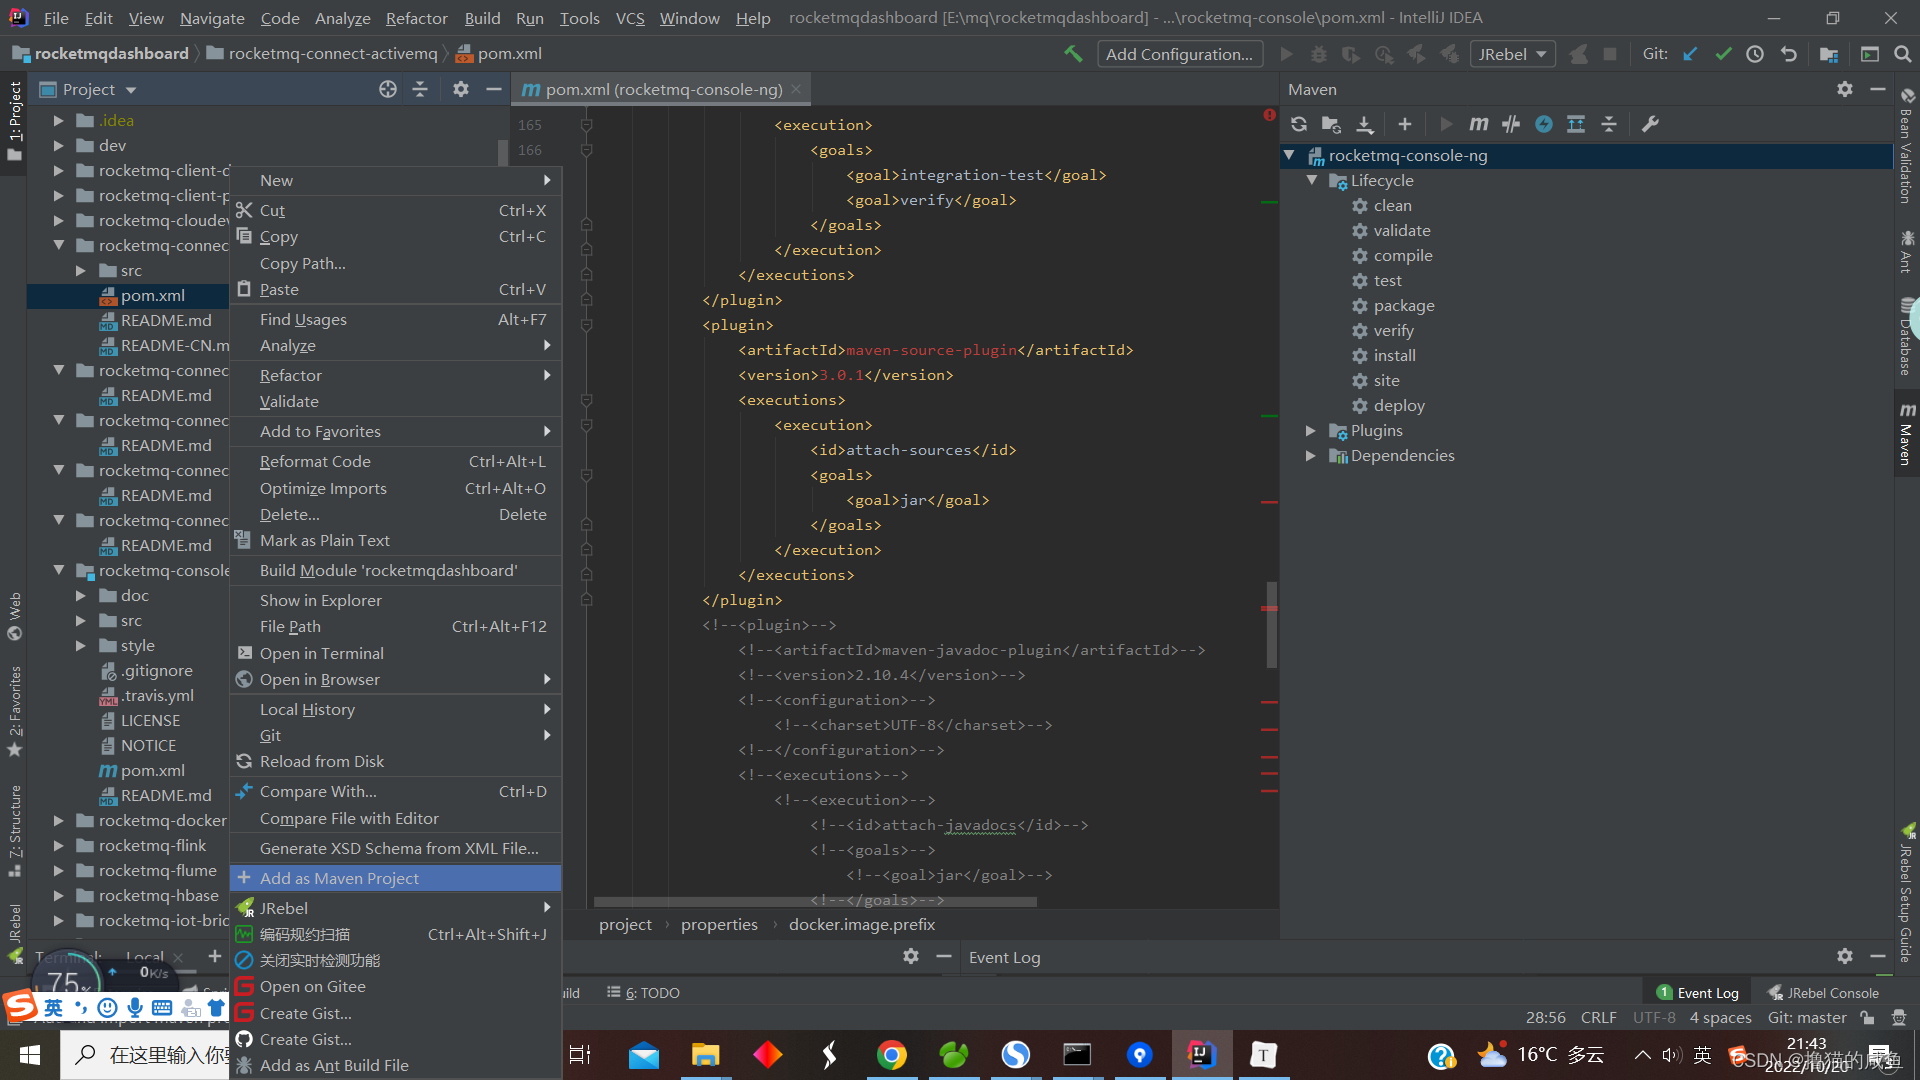Viewport: 1920px width, 1080px height.
Task: Expand the Dependencies node in Maven
Action: (x=1311, y=455)
